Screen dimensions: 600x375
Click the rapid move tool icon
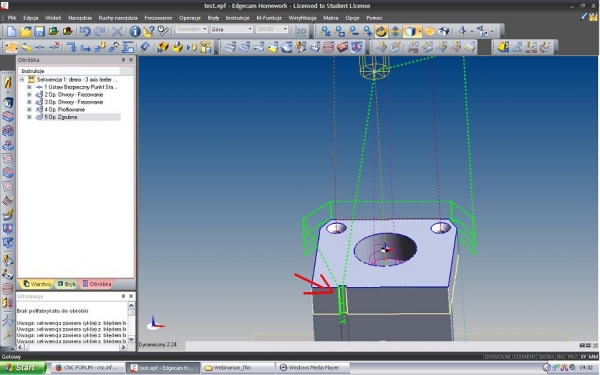point(71,47)
